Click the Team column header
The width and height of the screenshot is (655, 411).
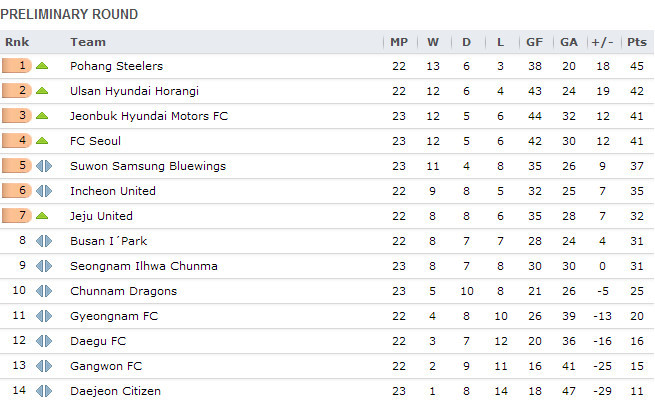tap(88, 42)
